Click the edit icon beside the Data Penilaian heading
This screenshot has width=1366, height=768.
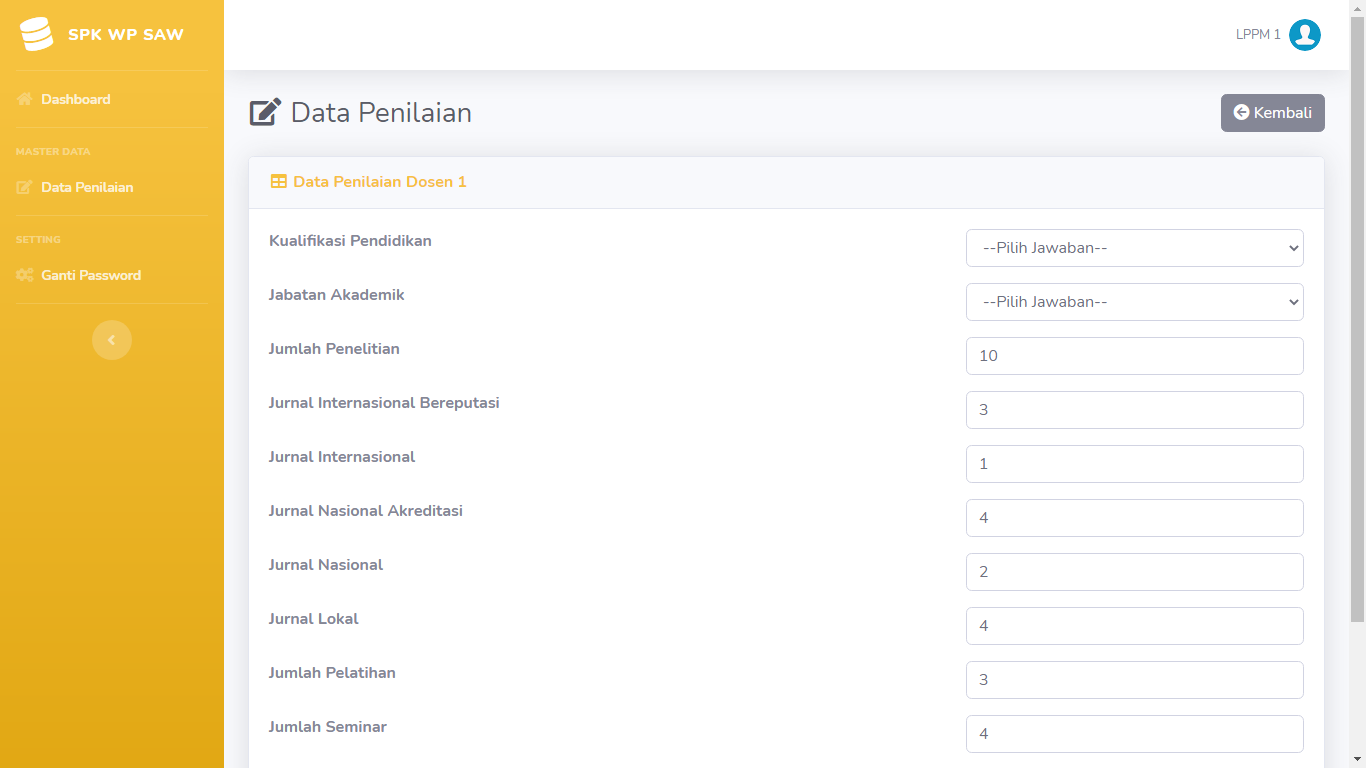265,112
